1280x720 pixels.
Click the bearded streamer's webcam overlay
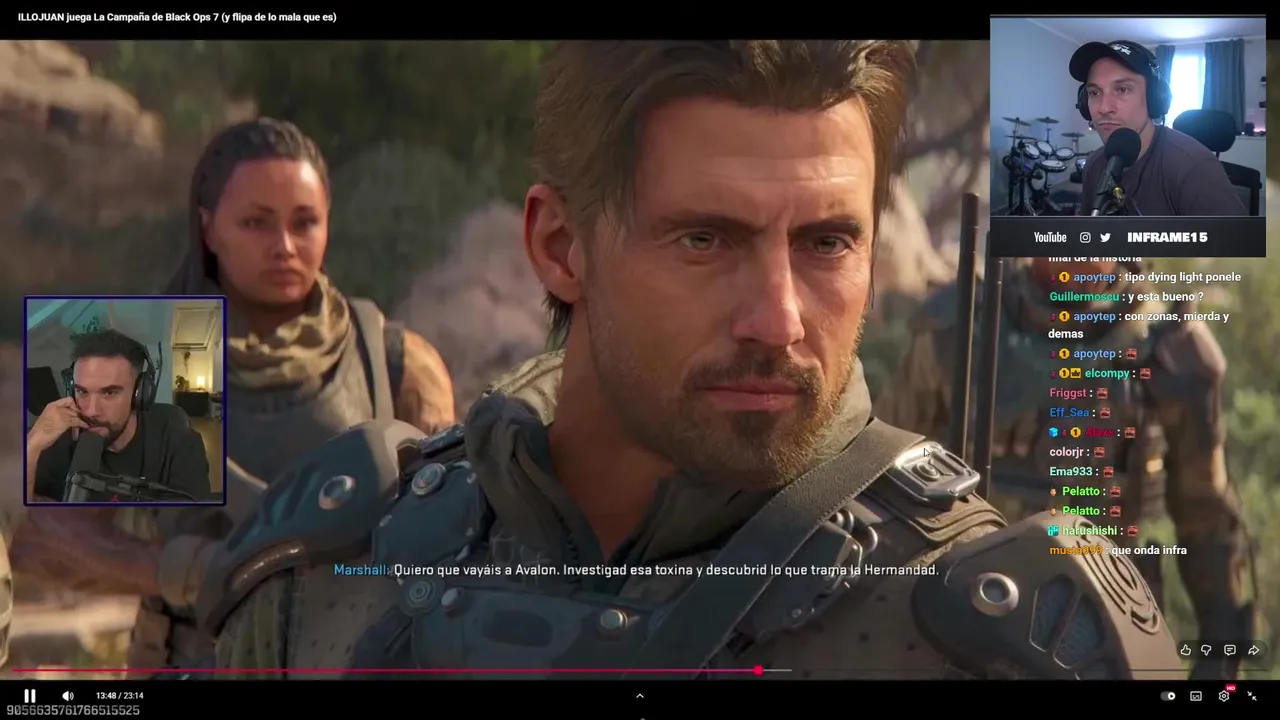125,401
